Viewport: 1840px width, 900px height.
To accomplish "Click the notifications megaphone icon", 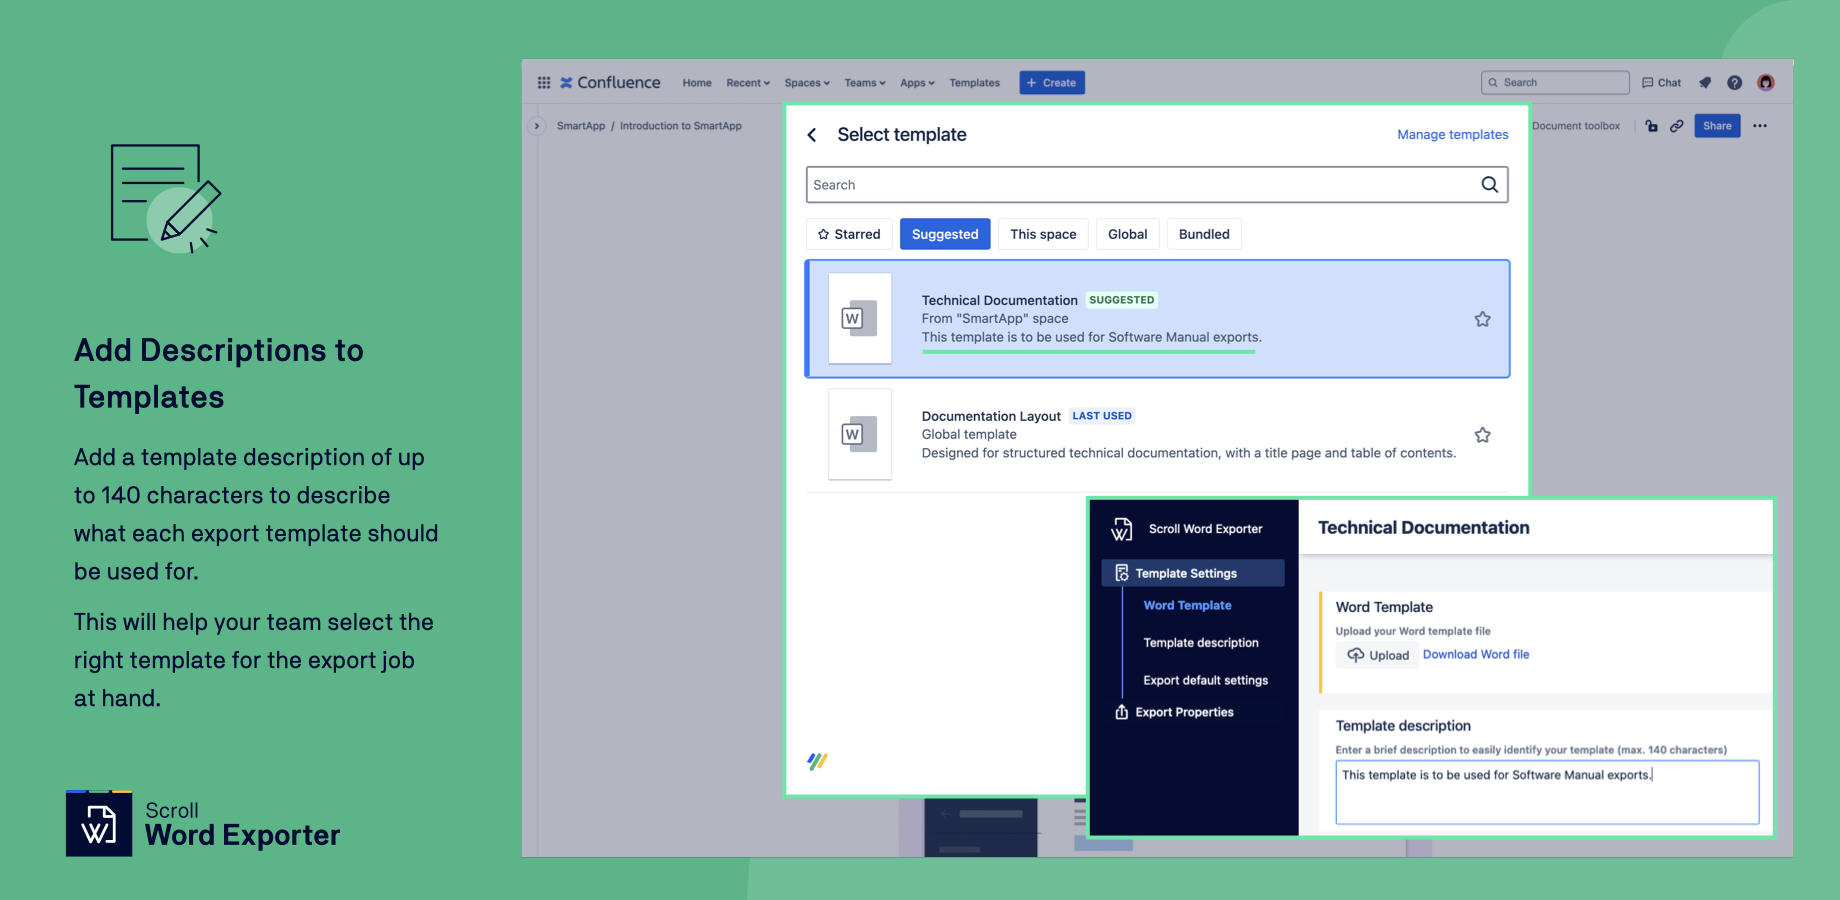I will (x=1705, y=82).
